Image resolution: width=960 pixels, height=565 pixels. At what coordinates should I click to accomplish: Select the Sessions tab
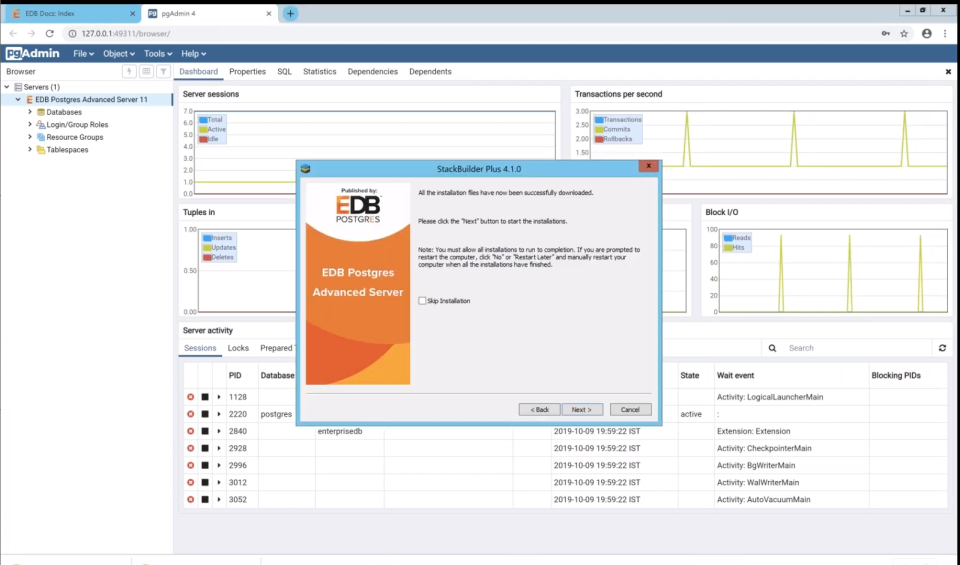tap(200, 348)
